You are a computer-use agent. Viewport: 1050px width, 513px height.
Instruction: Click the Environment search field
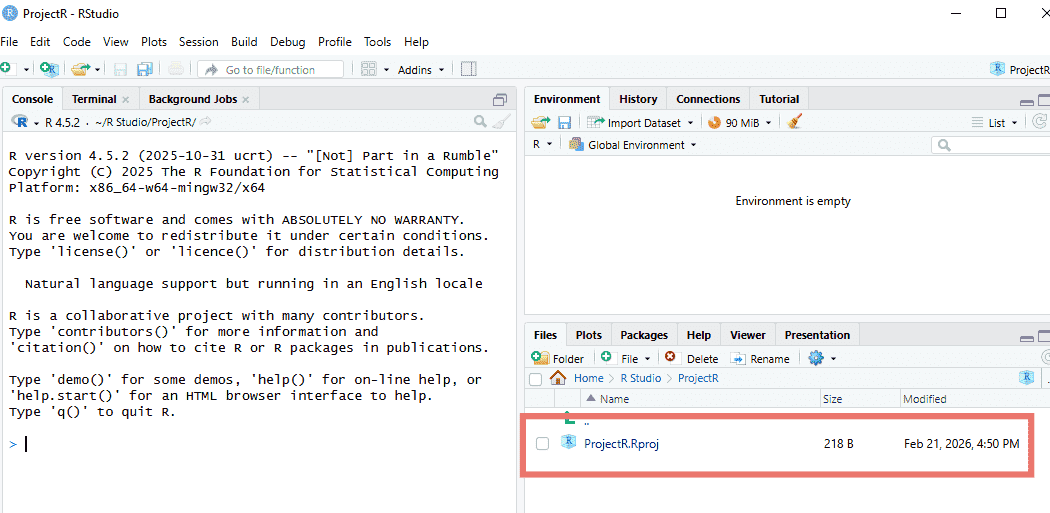pos(991,145)
